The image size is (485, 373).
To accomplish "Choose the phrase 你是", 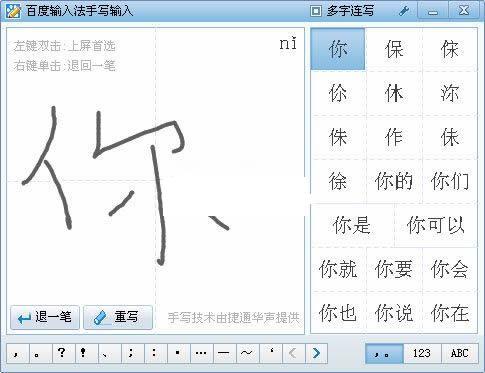I will point(352,225).
